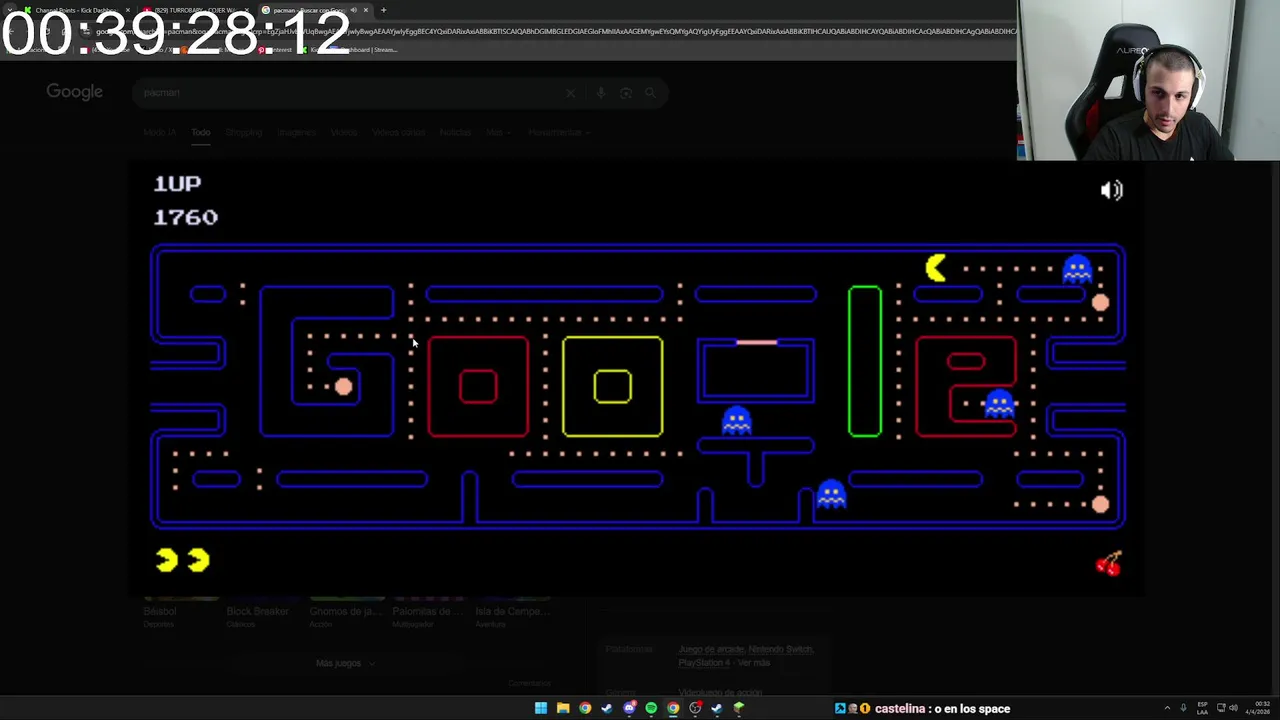1280x720 pixels.
Task: Click the cherry level indicator icon
Action: pos(1109,563)
